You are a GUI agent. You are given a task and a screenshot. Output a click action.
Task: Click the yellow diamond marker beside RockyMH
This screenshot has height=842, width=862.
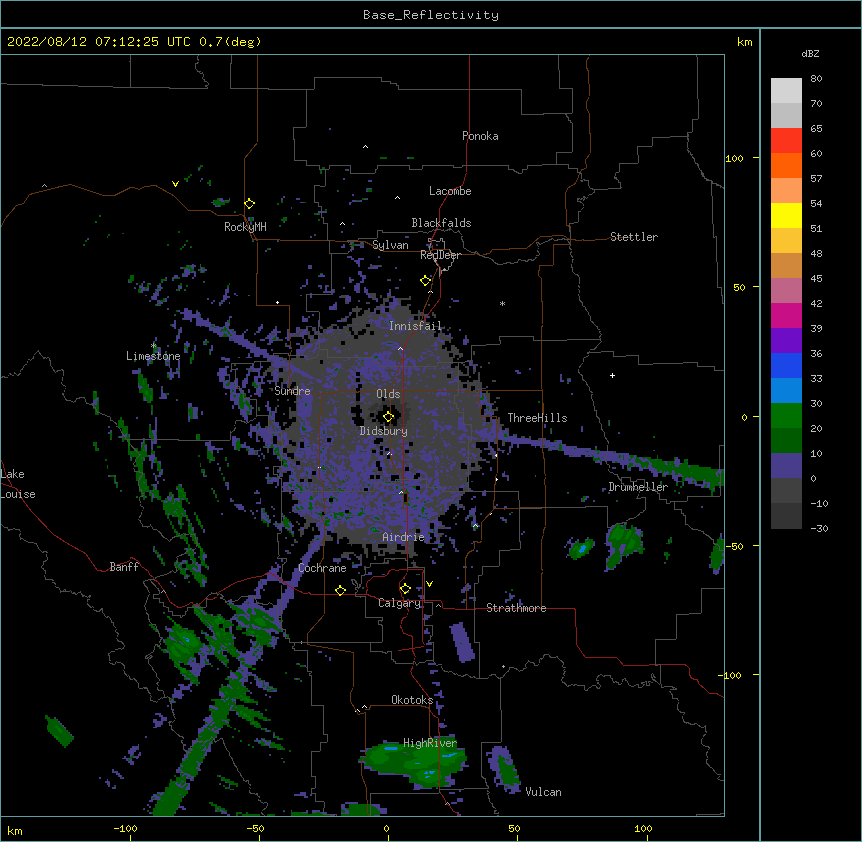[249, 204]
